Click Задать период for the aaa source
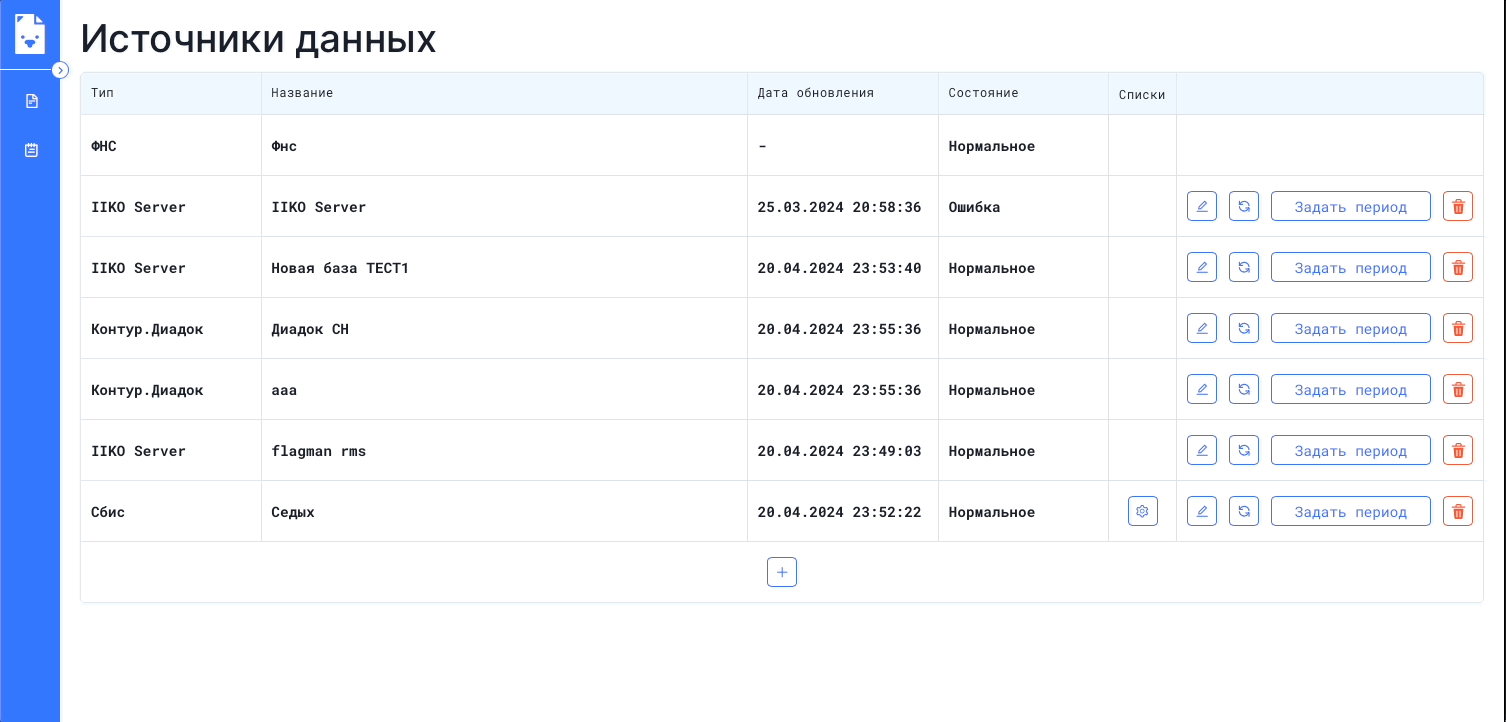Image resolution: width=1506 pixels, height=722 pixels. point(1350,390)
